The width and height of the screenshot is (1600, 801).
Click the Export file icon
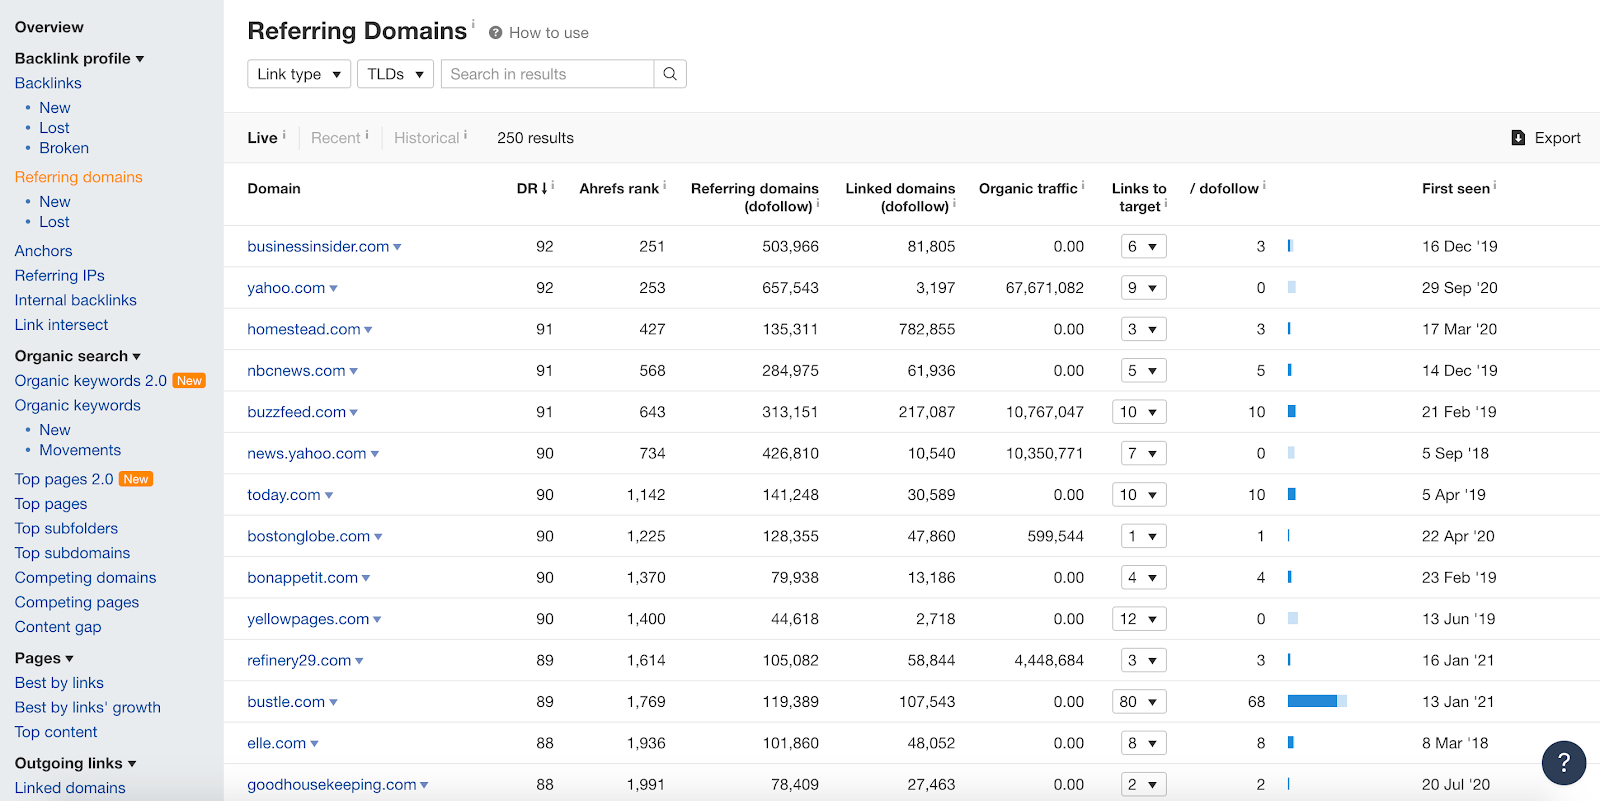tap(1518, 138)
